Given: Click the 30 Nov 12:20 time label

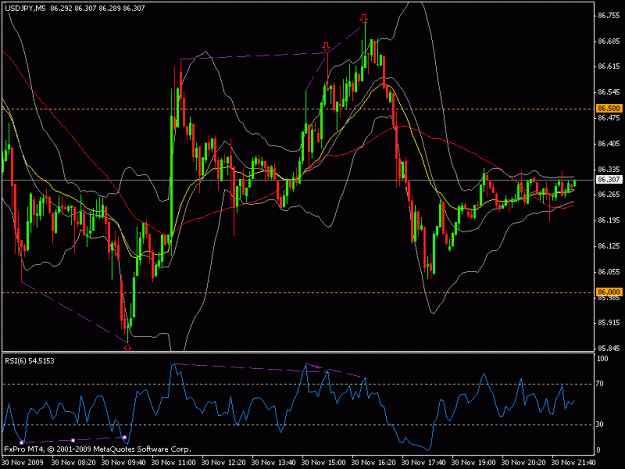Looking at the screenshot, I should [223, 463].
